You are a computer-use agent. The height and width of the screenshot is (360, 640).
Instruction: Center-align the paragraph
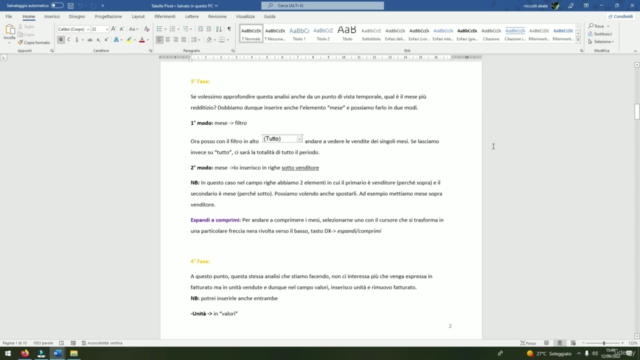[167, 40]
